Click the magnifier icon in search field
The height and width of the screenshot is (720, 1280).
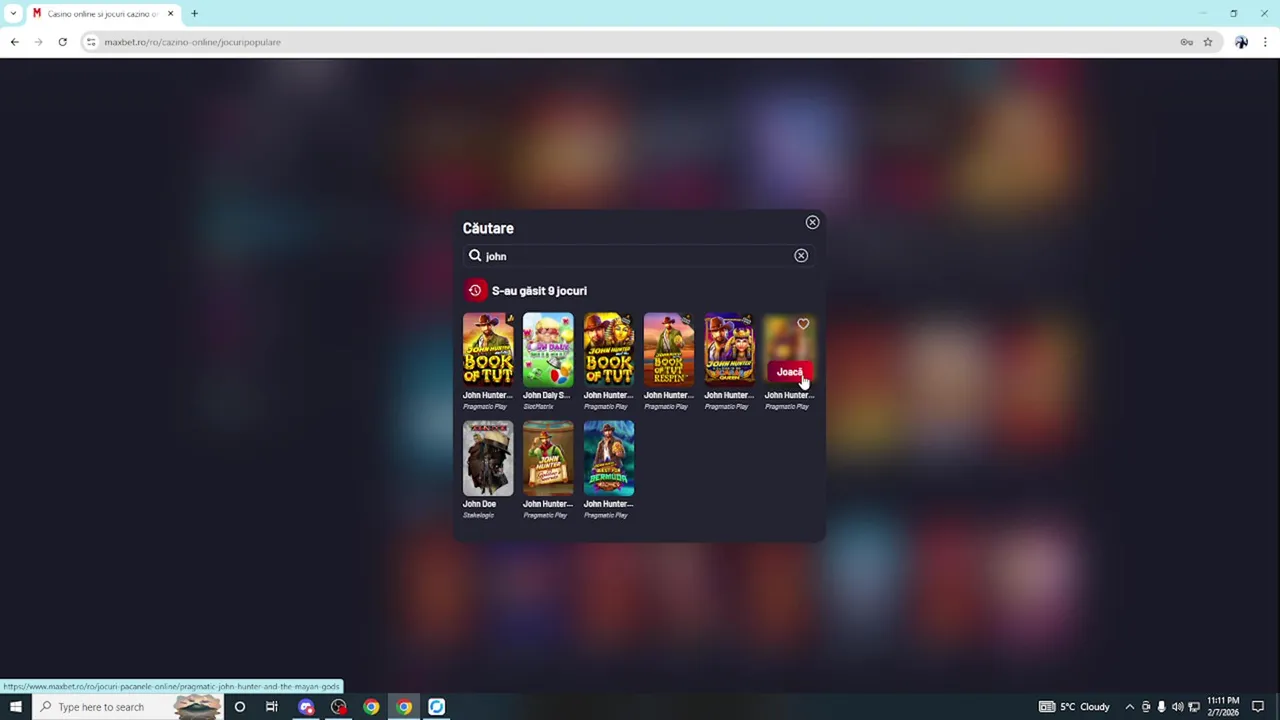[x=475, y=256]
